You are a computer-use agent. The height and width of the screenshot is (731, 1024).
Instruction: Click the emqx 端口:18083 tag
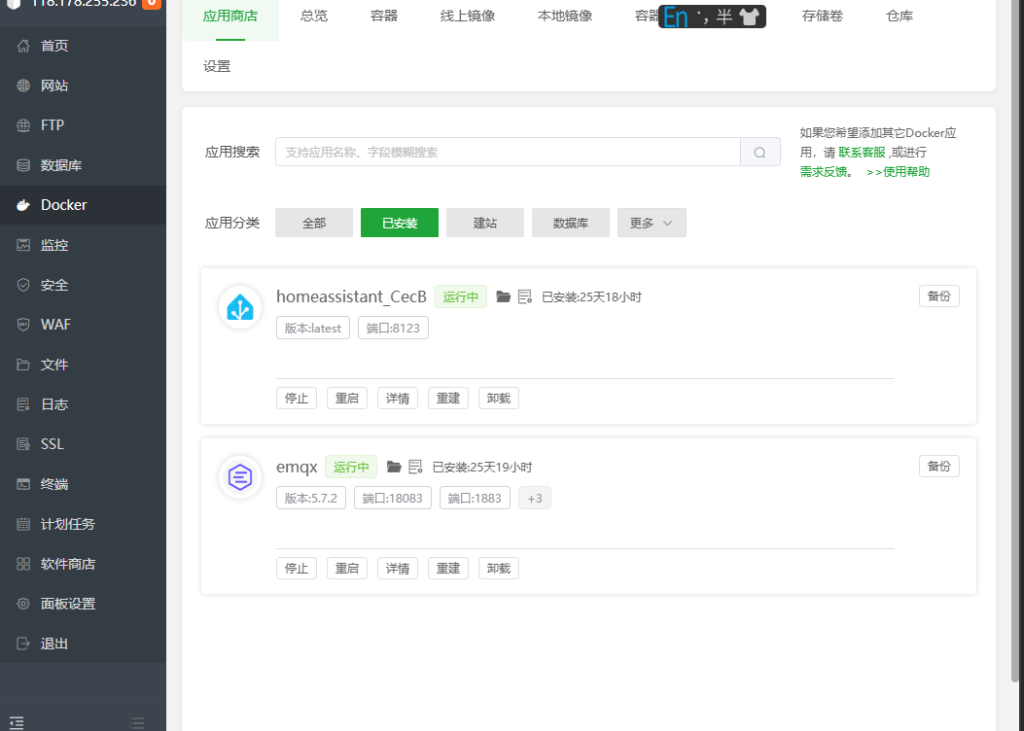pos(392,498)
